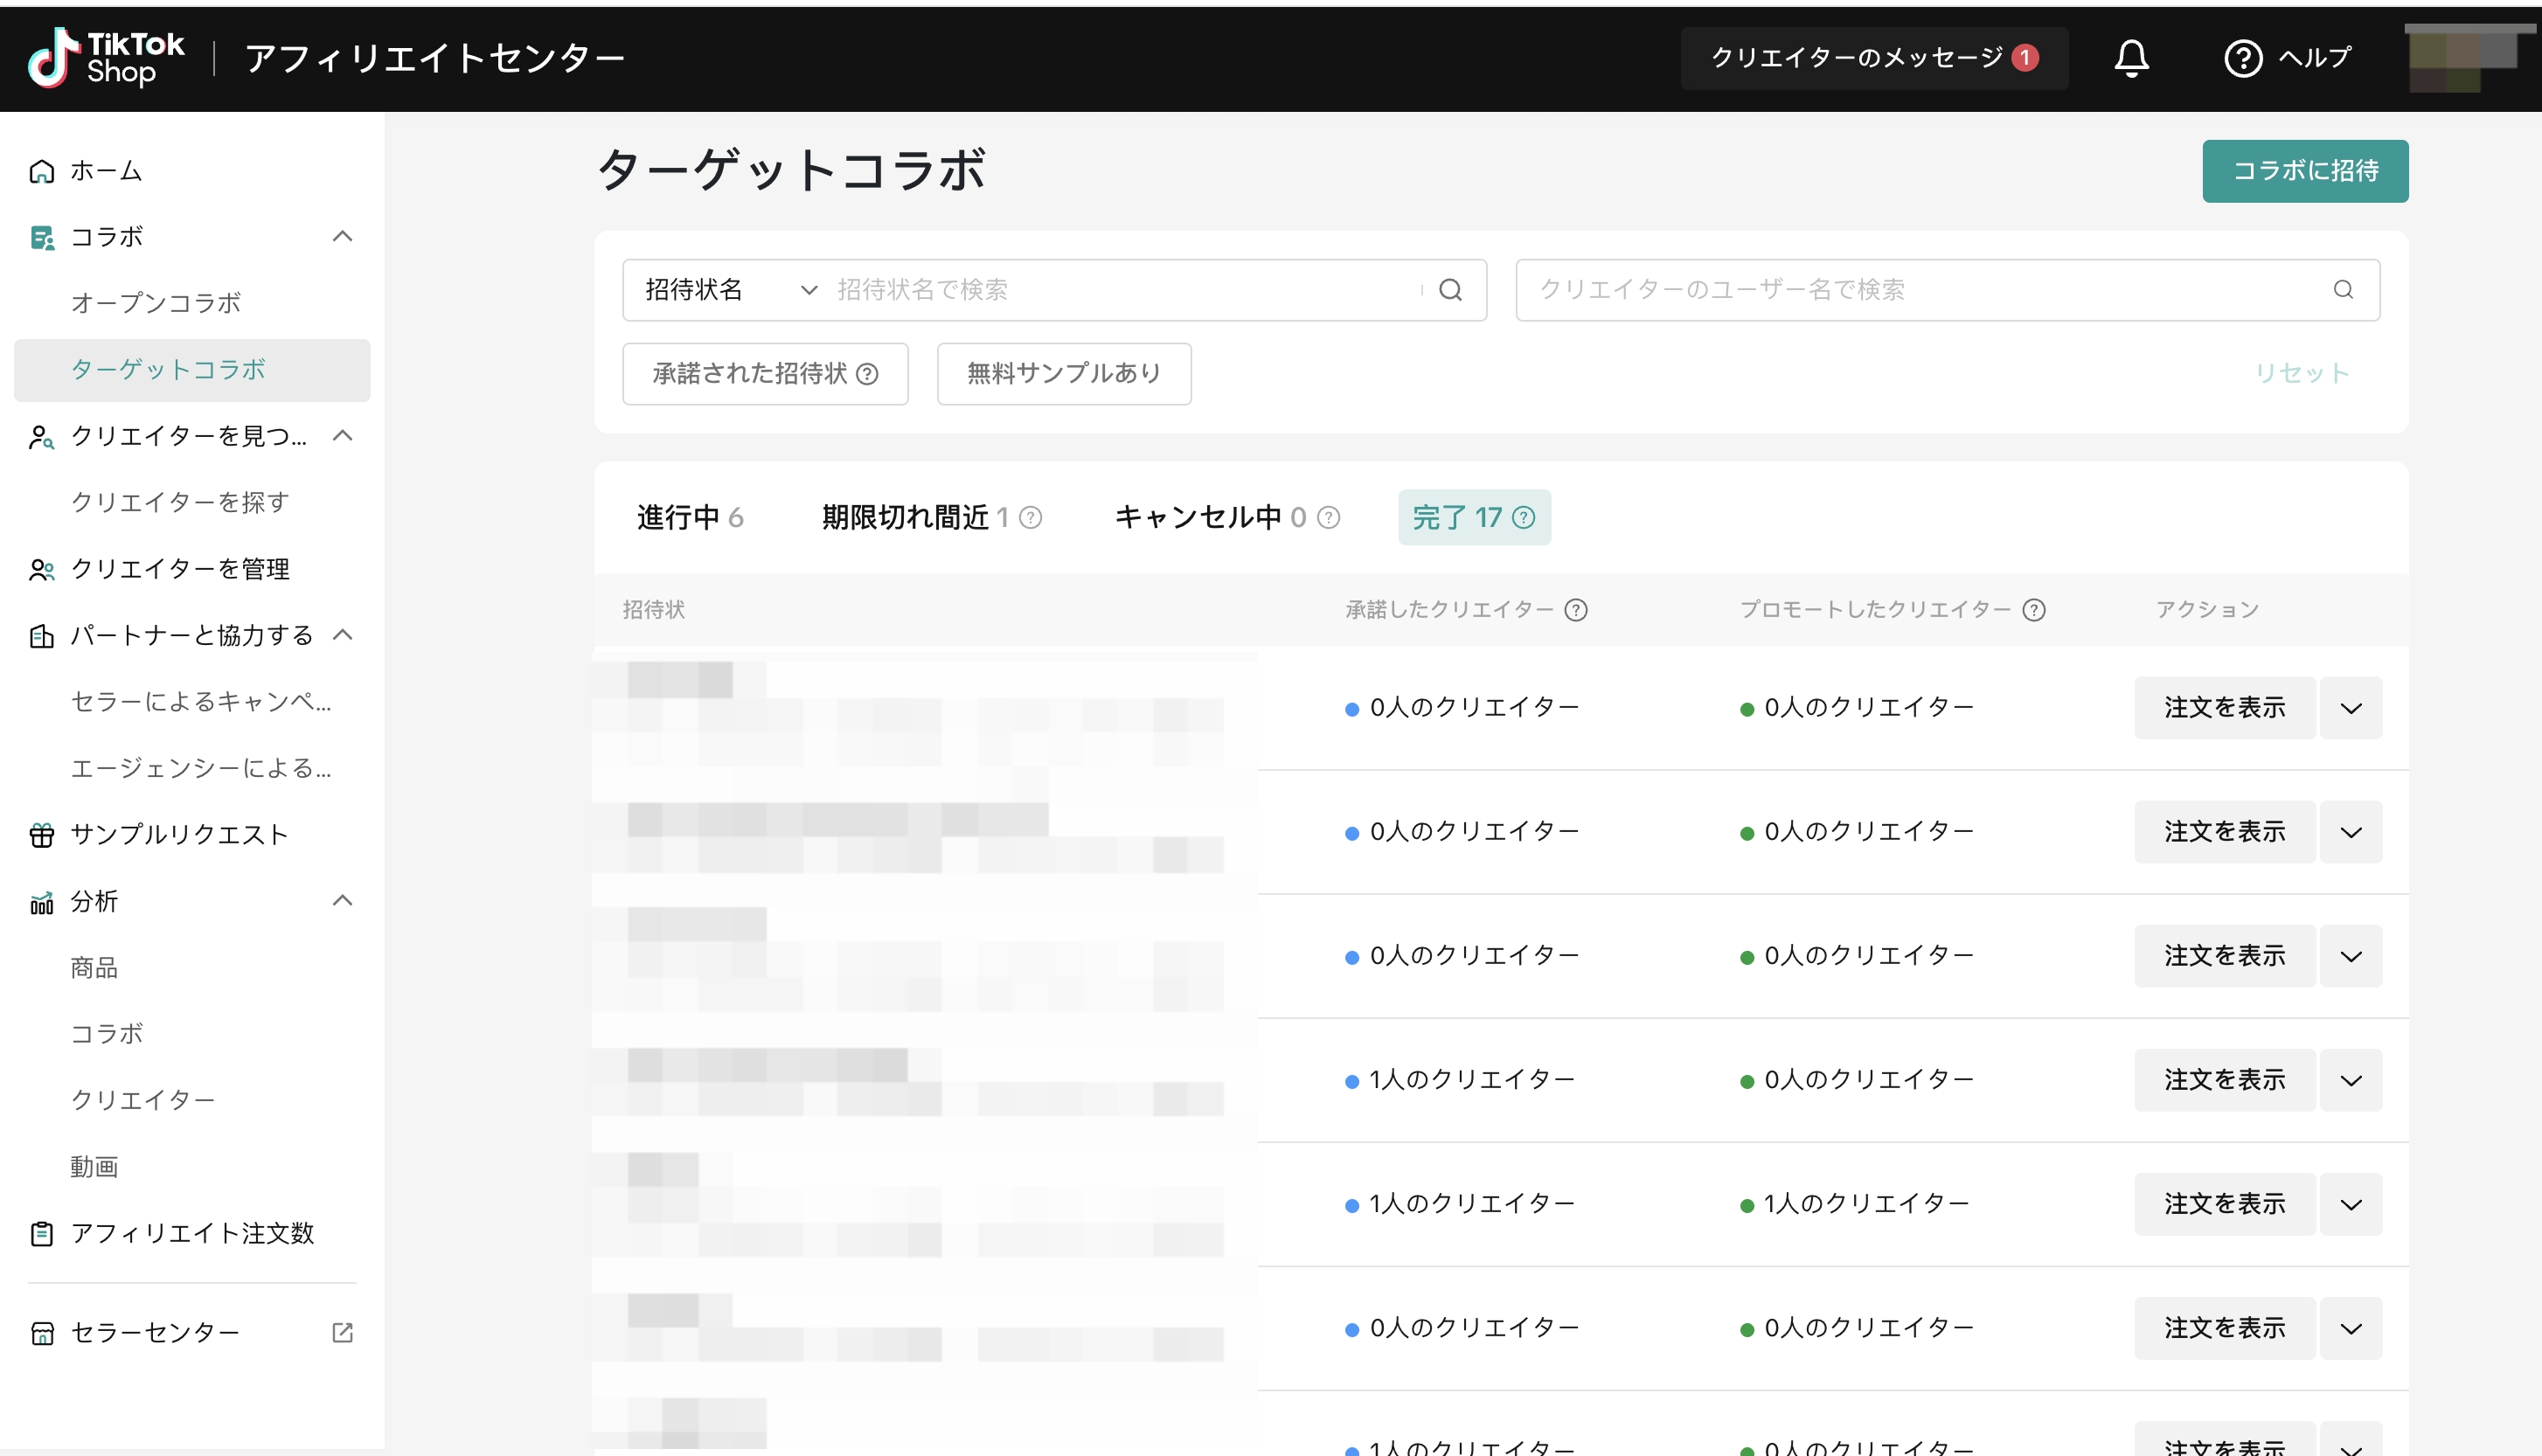This screenshot has width=2542, height=1456.
Task: Click the クリエイターのユーザー名で検索 input field
Action: [1947, 290]
